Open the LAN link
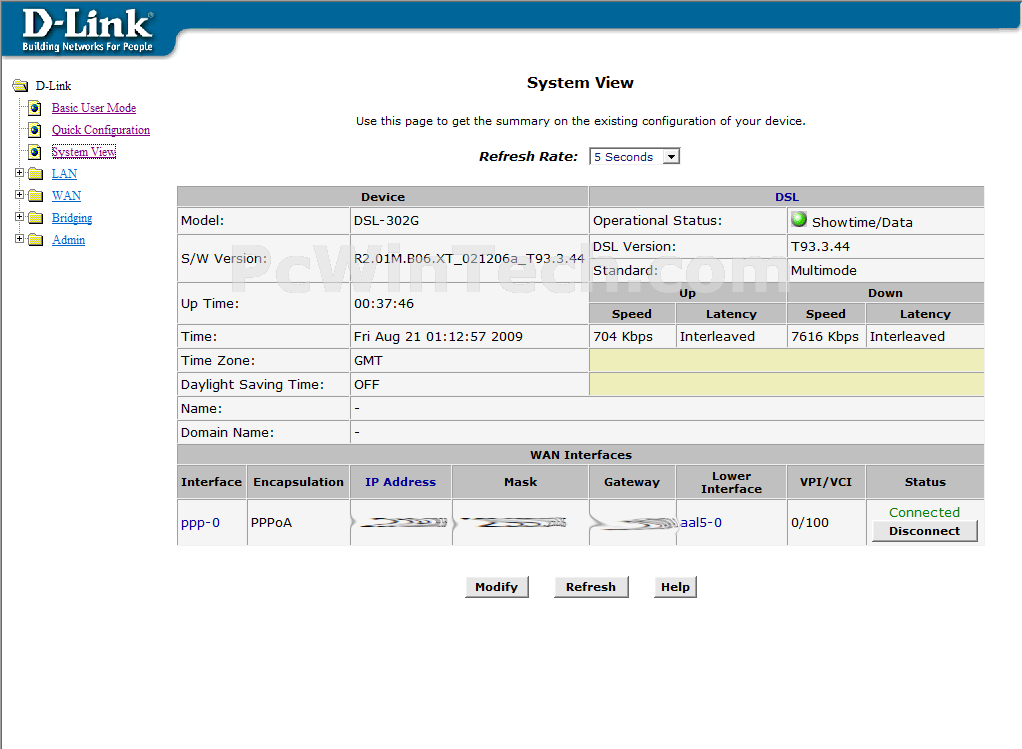This screenshot has width=1022, height=749. click(x=65, y=174)
